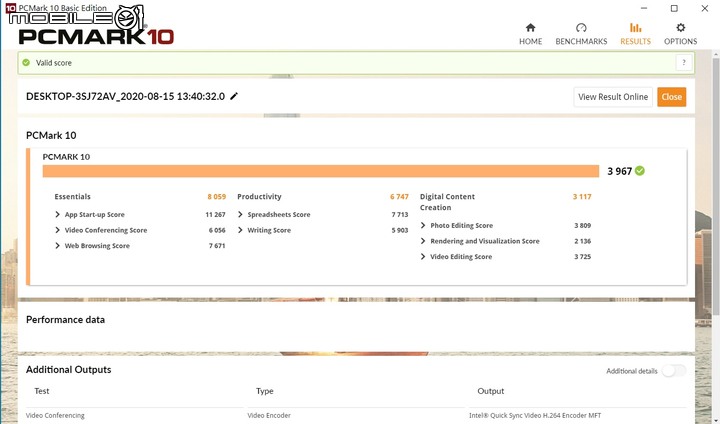This screenshot has width=720, height=424.
Task: Click the Essentials heading
Action: pos(73,197)
